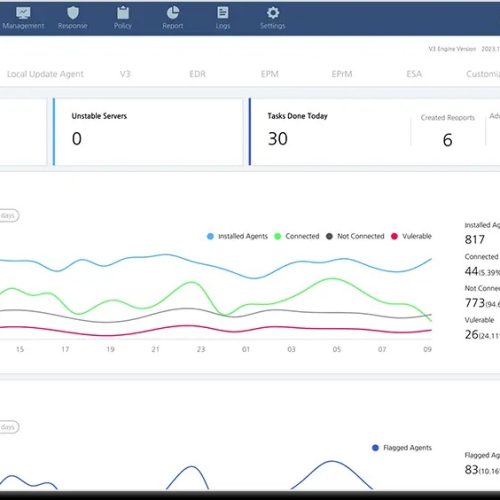This screenshot has height=500, width=500.
Task: Toggle Installed Agents series in chart legend
Action: coord(210,236)
